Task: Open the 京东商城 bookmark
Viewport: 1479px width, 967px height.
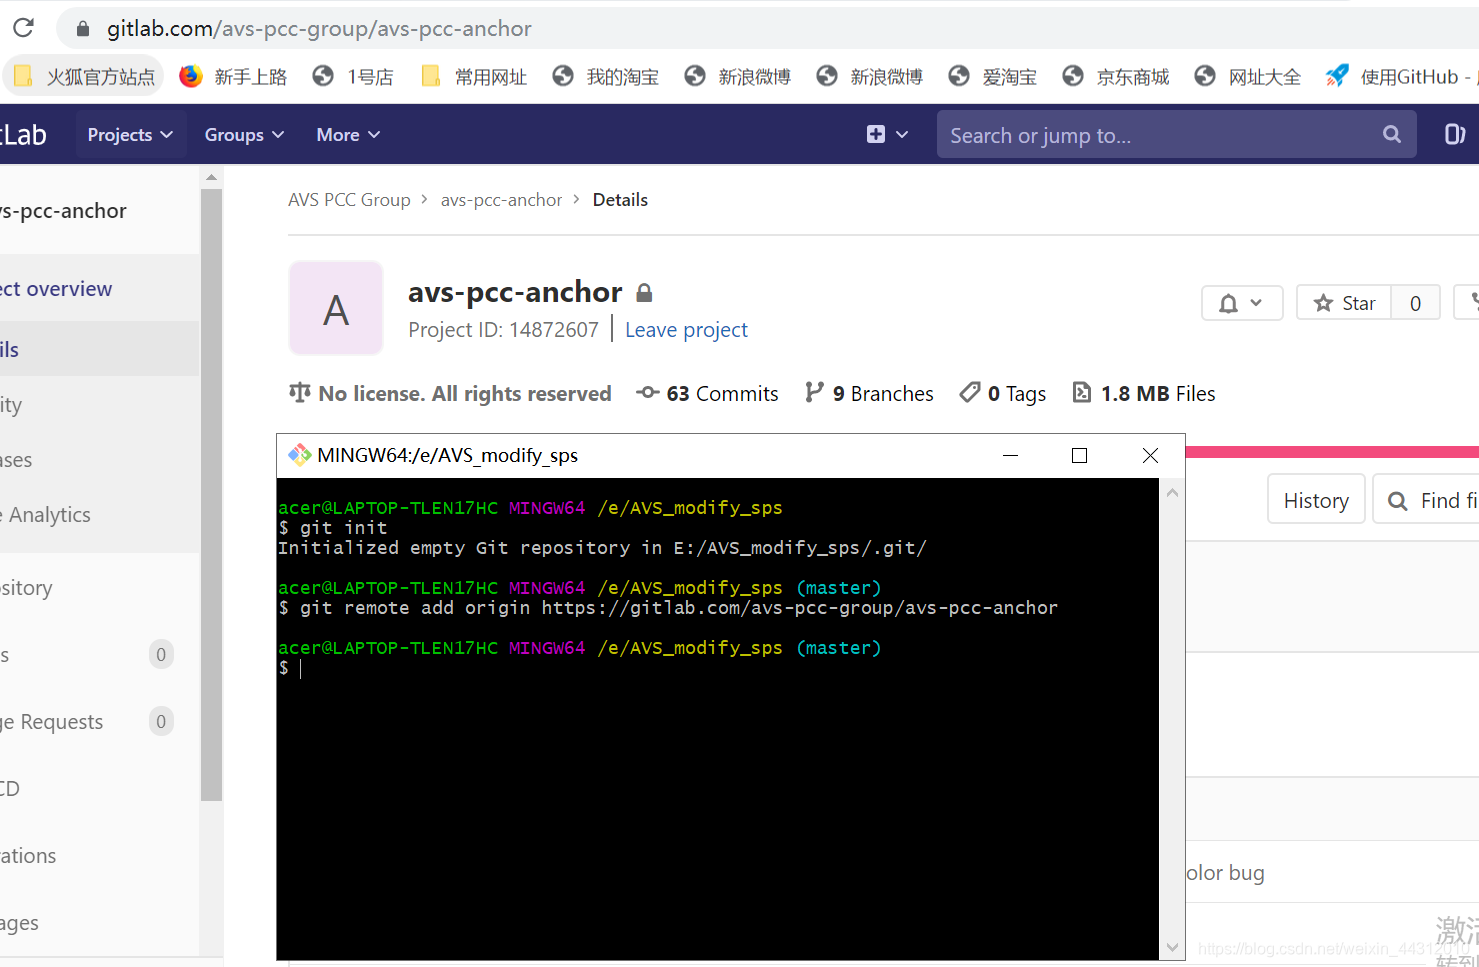Action: click(1116, 77)
